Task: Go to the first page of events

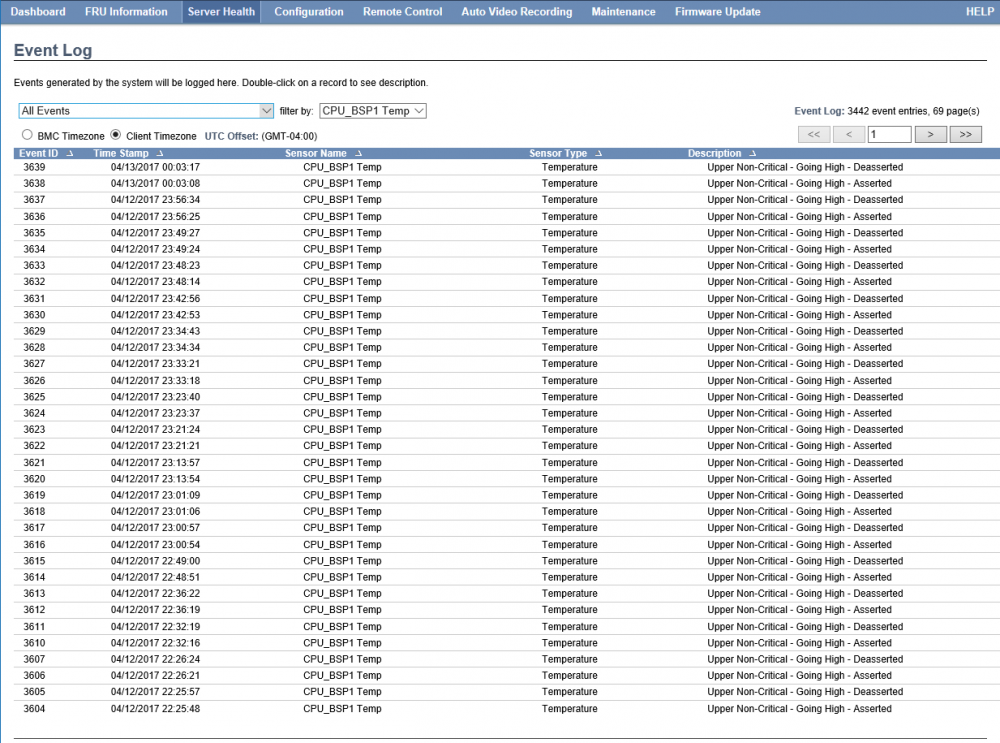Action: (814, 135)
